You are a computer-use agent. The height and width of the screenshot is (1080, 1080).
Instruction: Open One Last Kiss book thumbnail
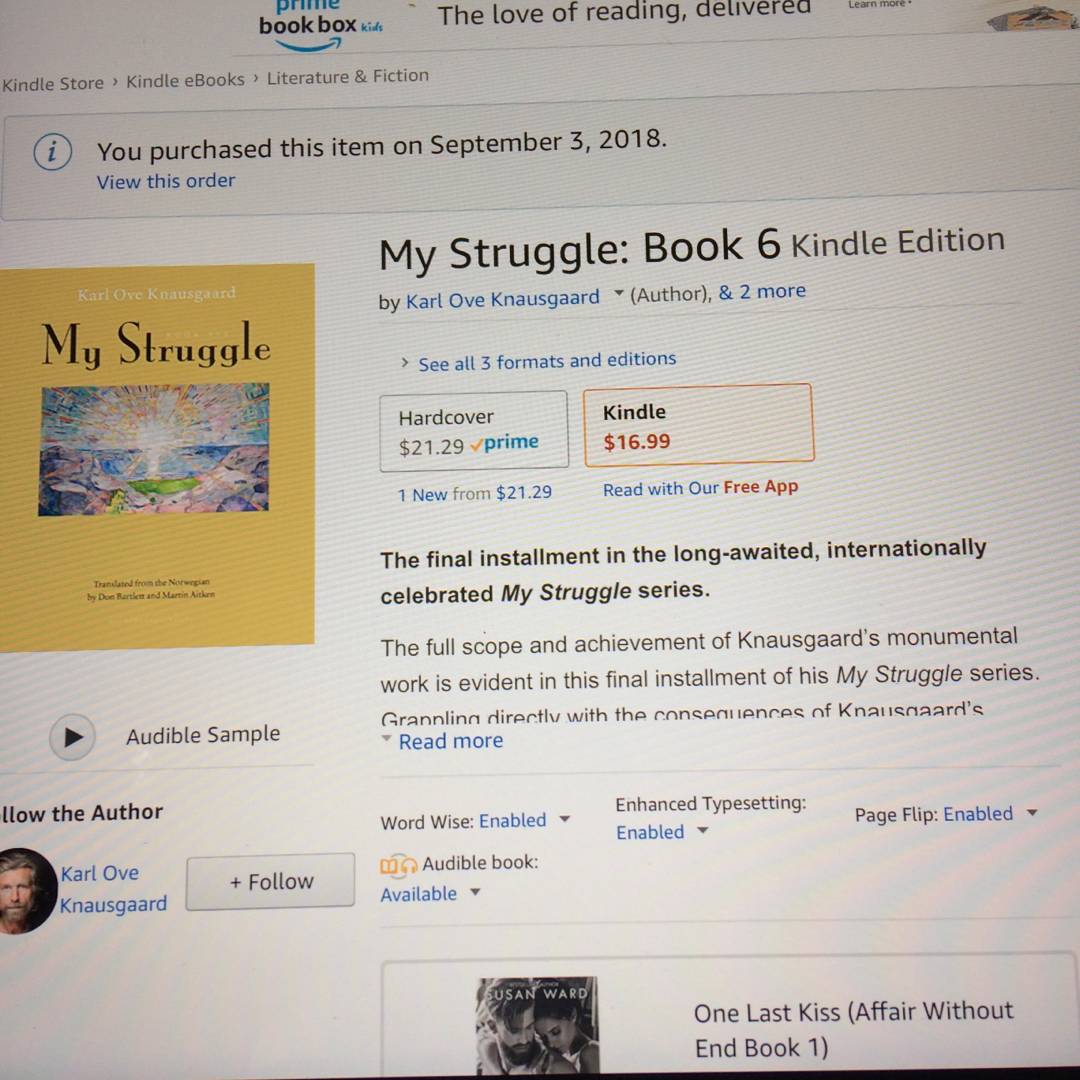(x=537, y=1025)
